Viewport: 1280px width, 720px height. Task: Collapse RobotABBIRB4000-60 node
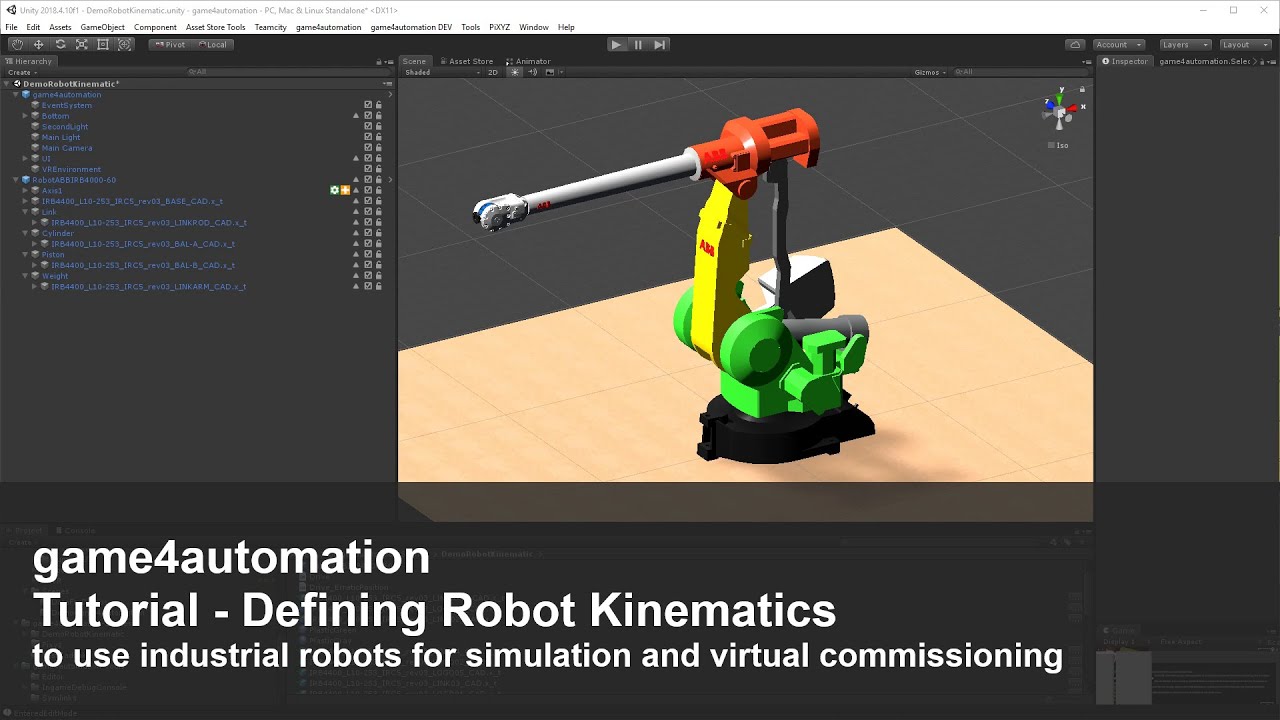(16, 180)
